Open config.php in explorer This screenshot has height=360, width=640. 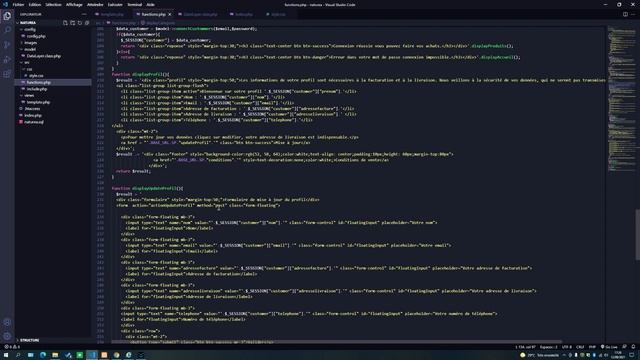coord(36,36)
